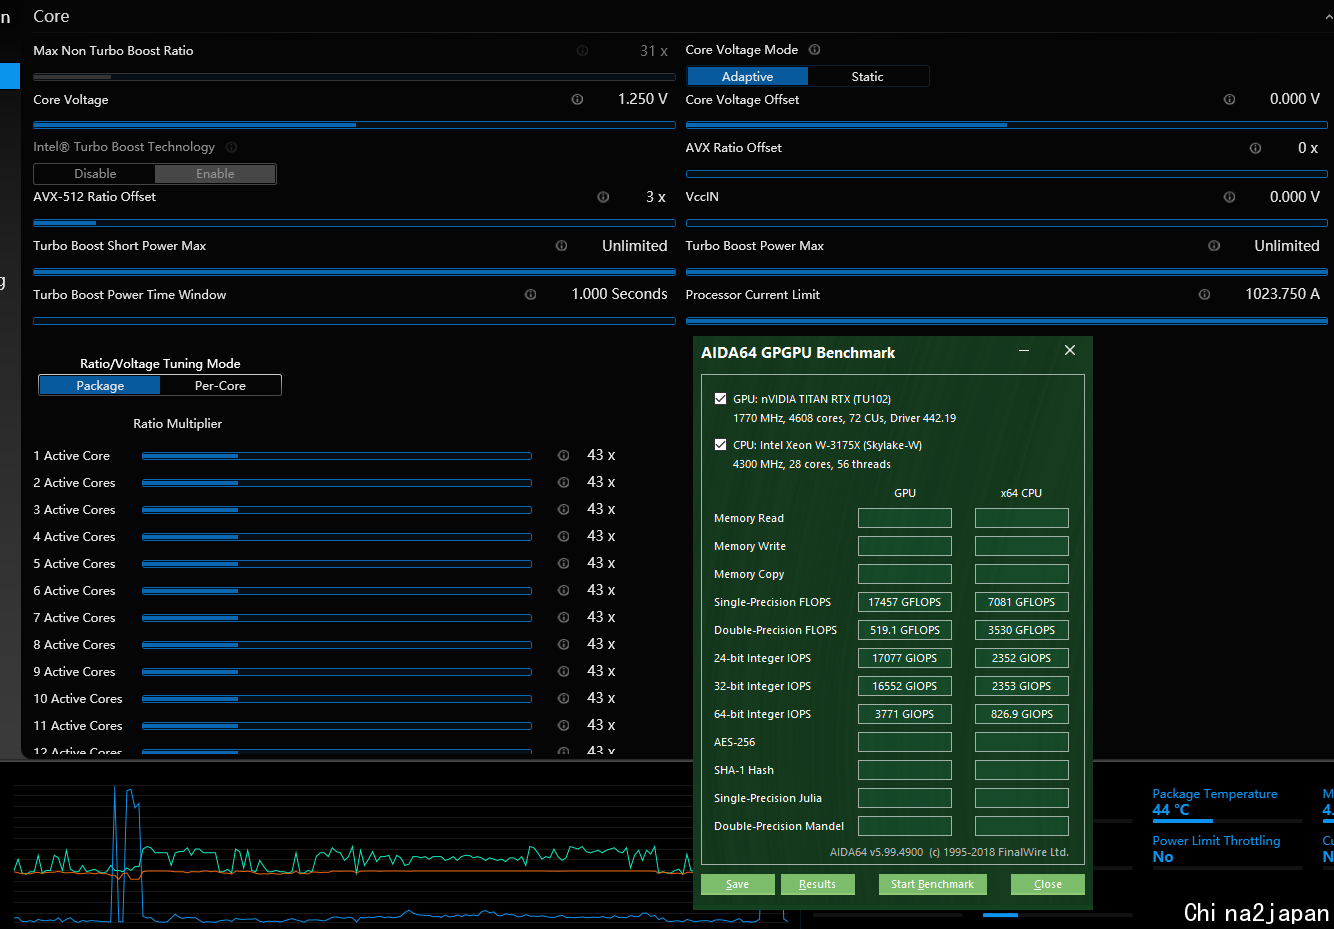Viewport: 1334px width, 929px height.
Task: Click GPU 24-bit Integer IOPS 17077 GIOPS field
Action: click(905, 658)
